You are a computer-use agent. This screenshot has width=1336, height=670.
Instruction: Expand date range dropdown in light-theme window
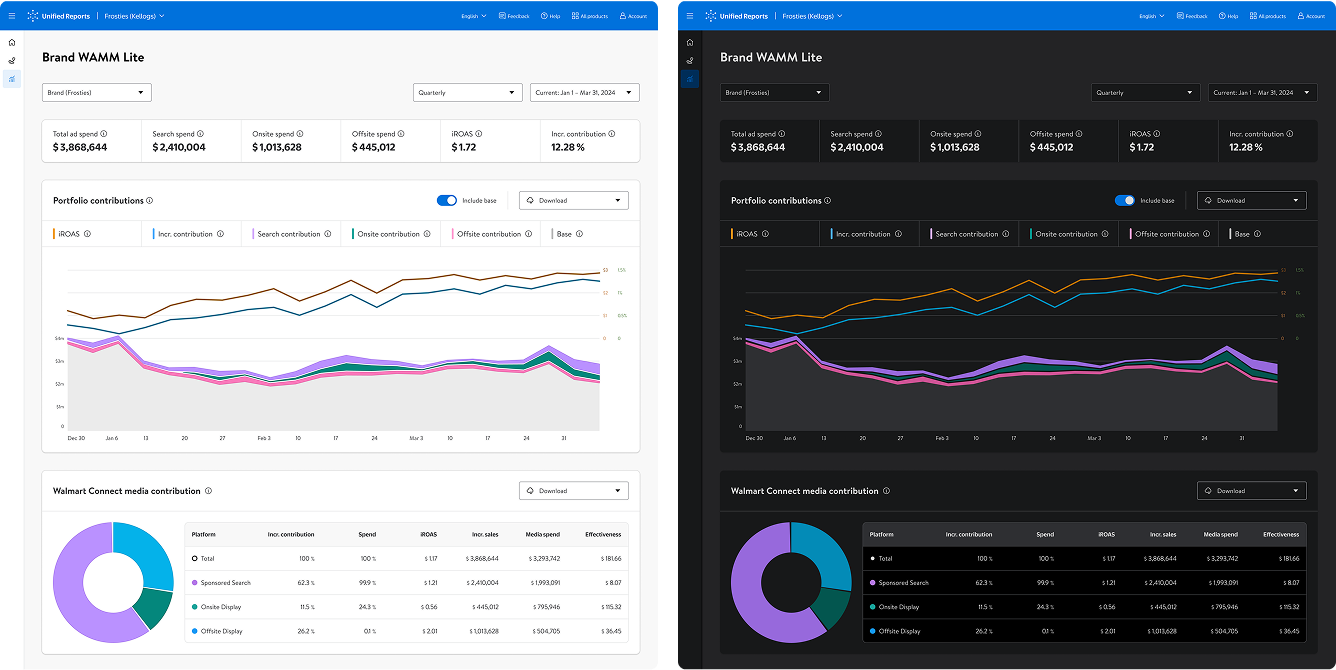(584, 93)
